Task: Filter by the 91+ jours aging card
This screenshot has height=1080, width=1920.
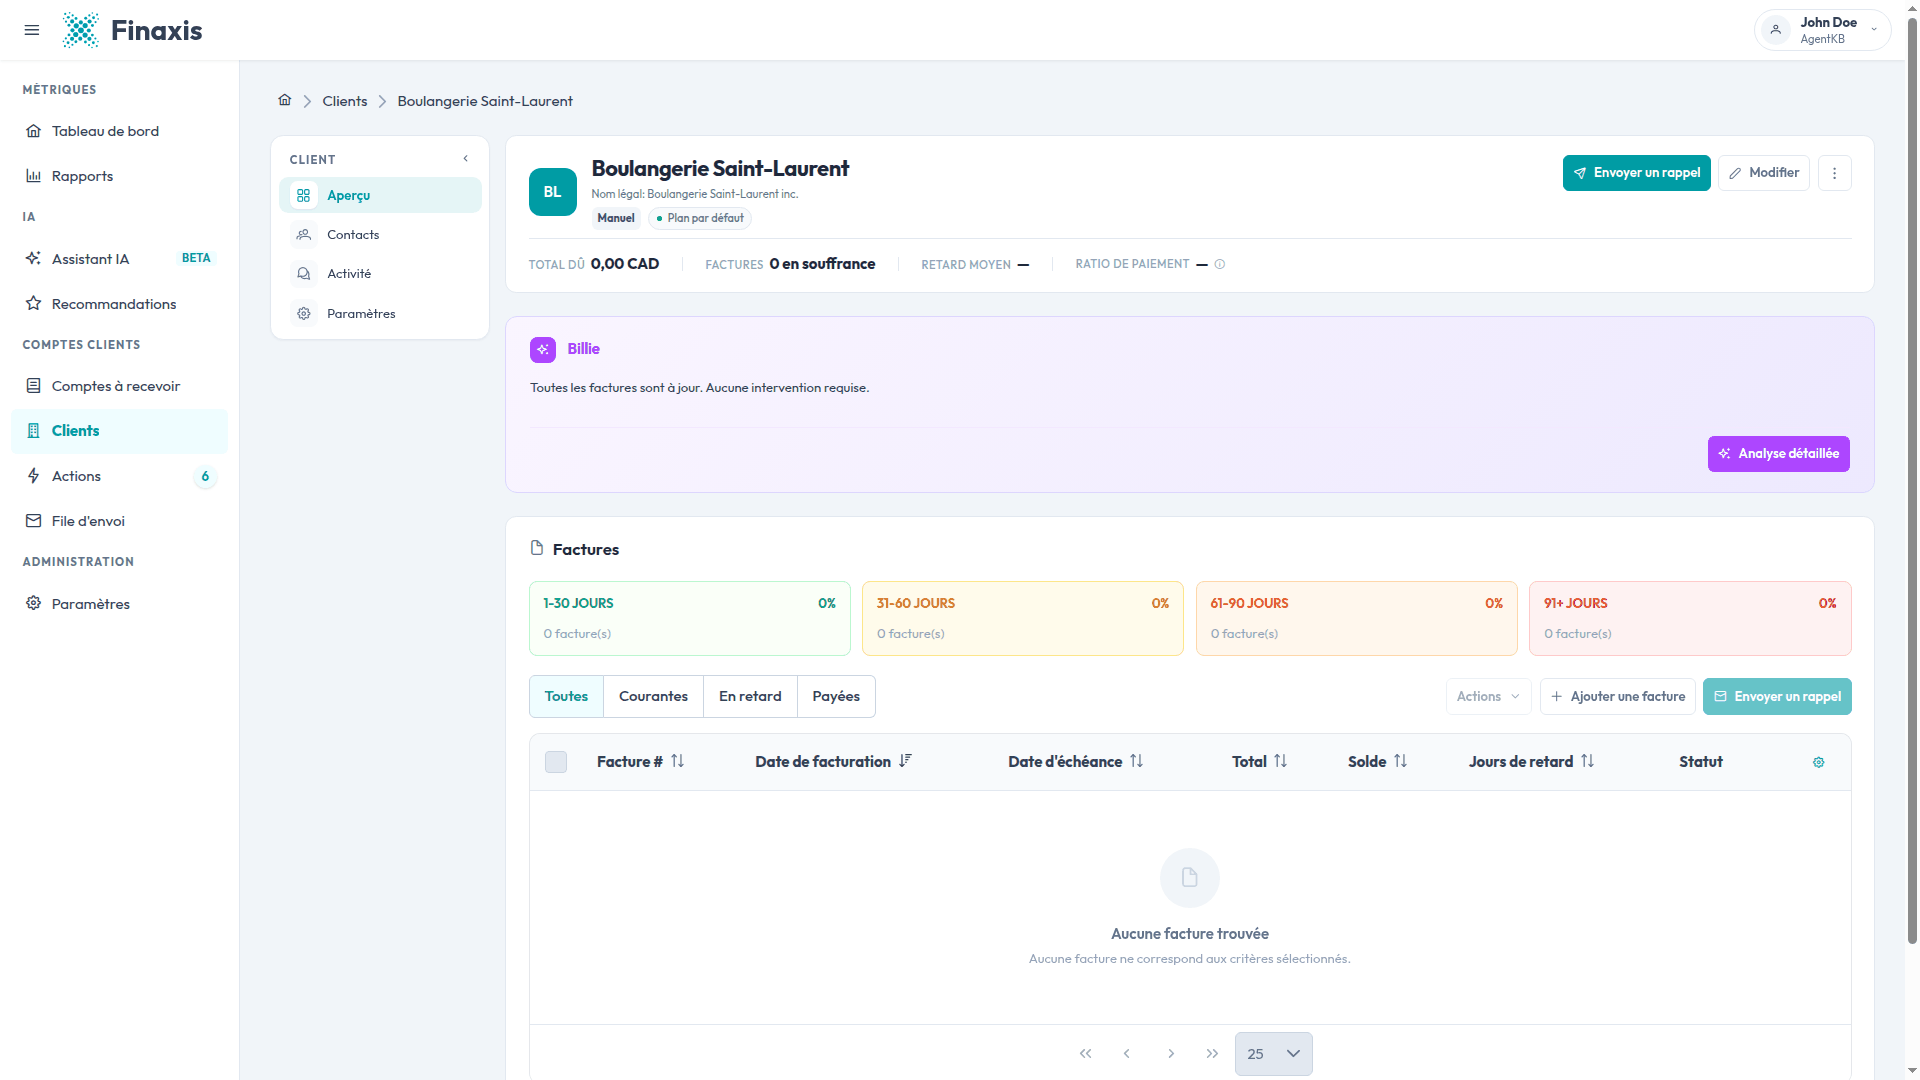Action: click(1690, 619)
